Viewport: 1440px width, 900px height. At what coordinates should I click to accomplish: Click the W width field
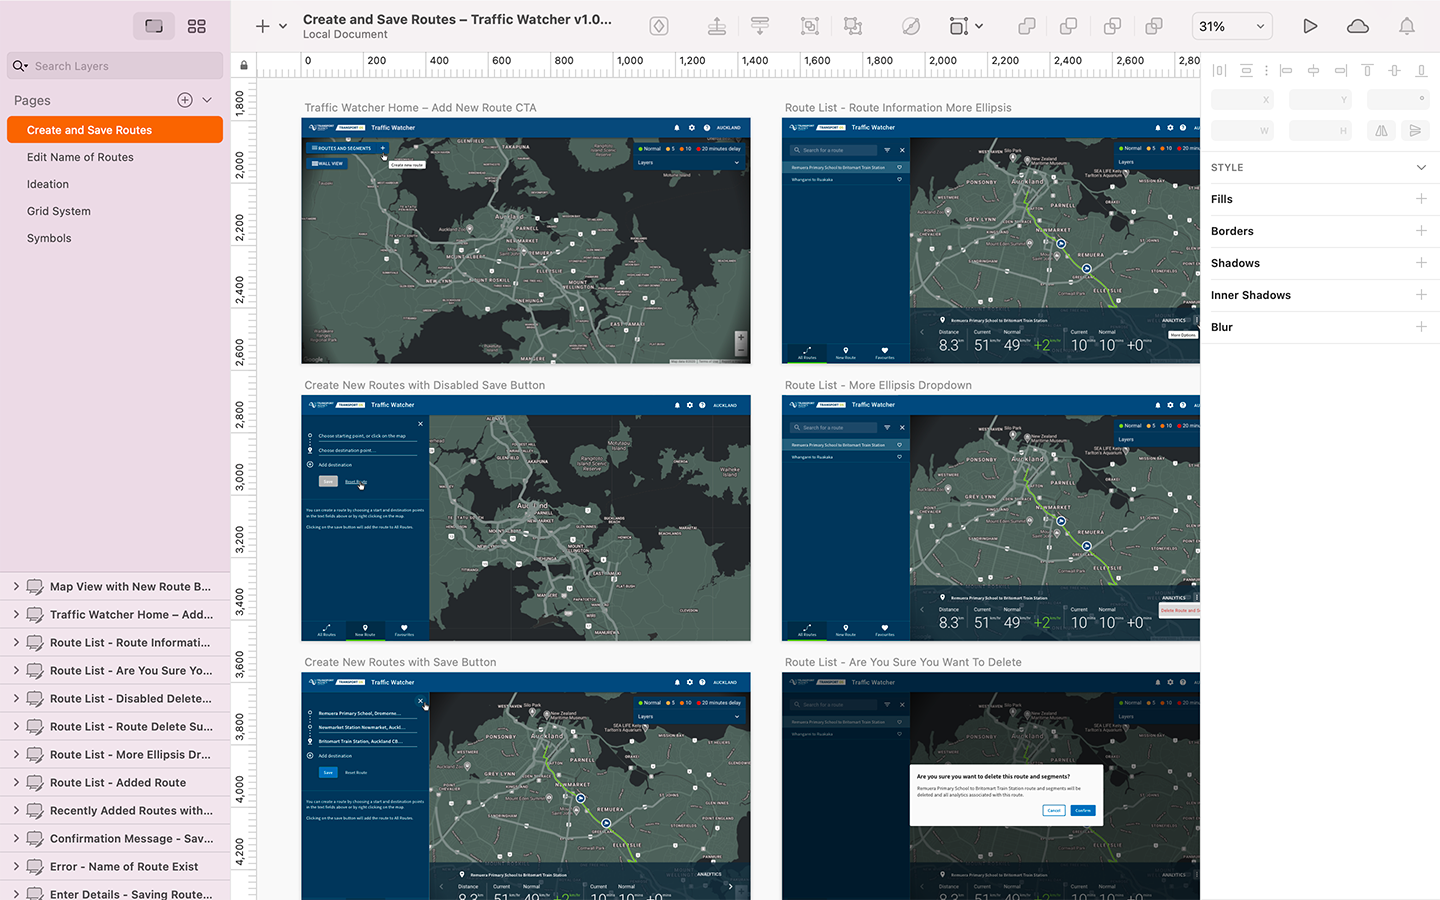coord(1242,131)
